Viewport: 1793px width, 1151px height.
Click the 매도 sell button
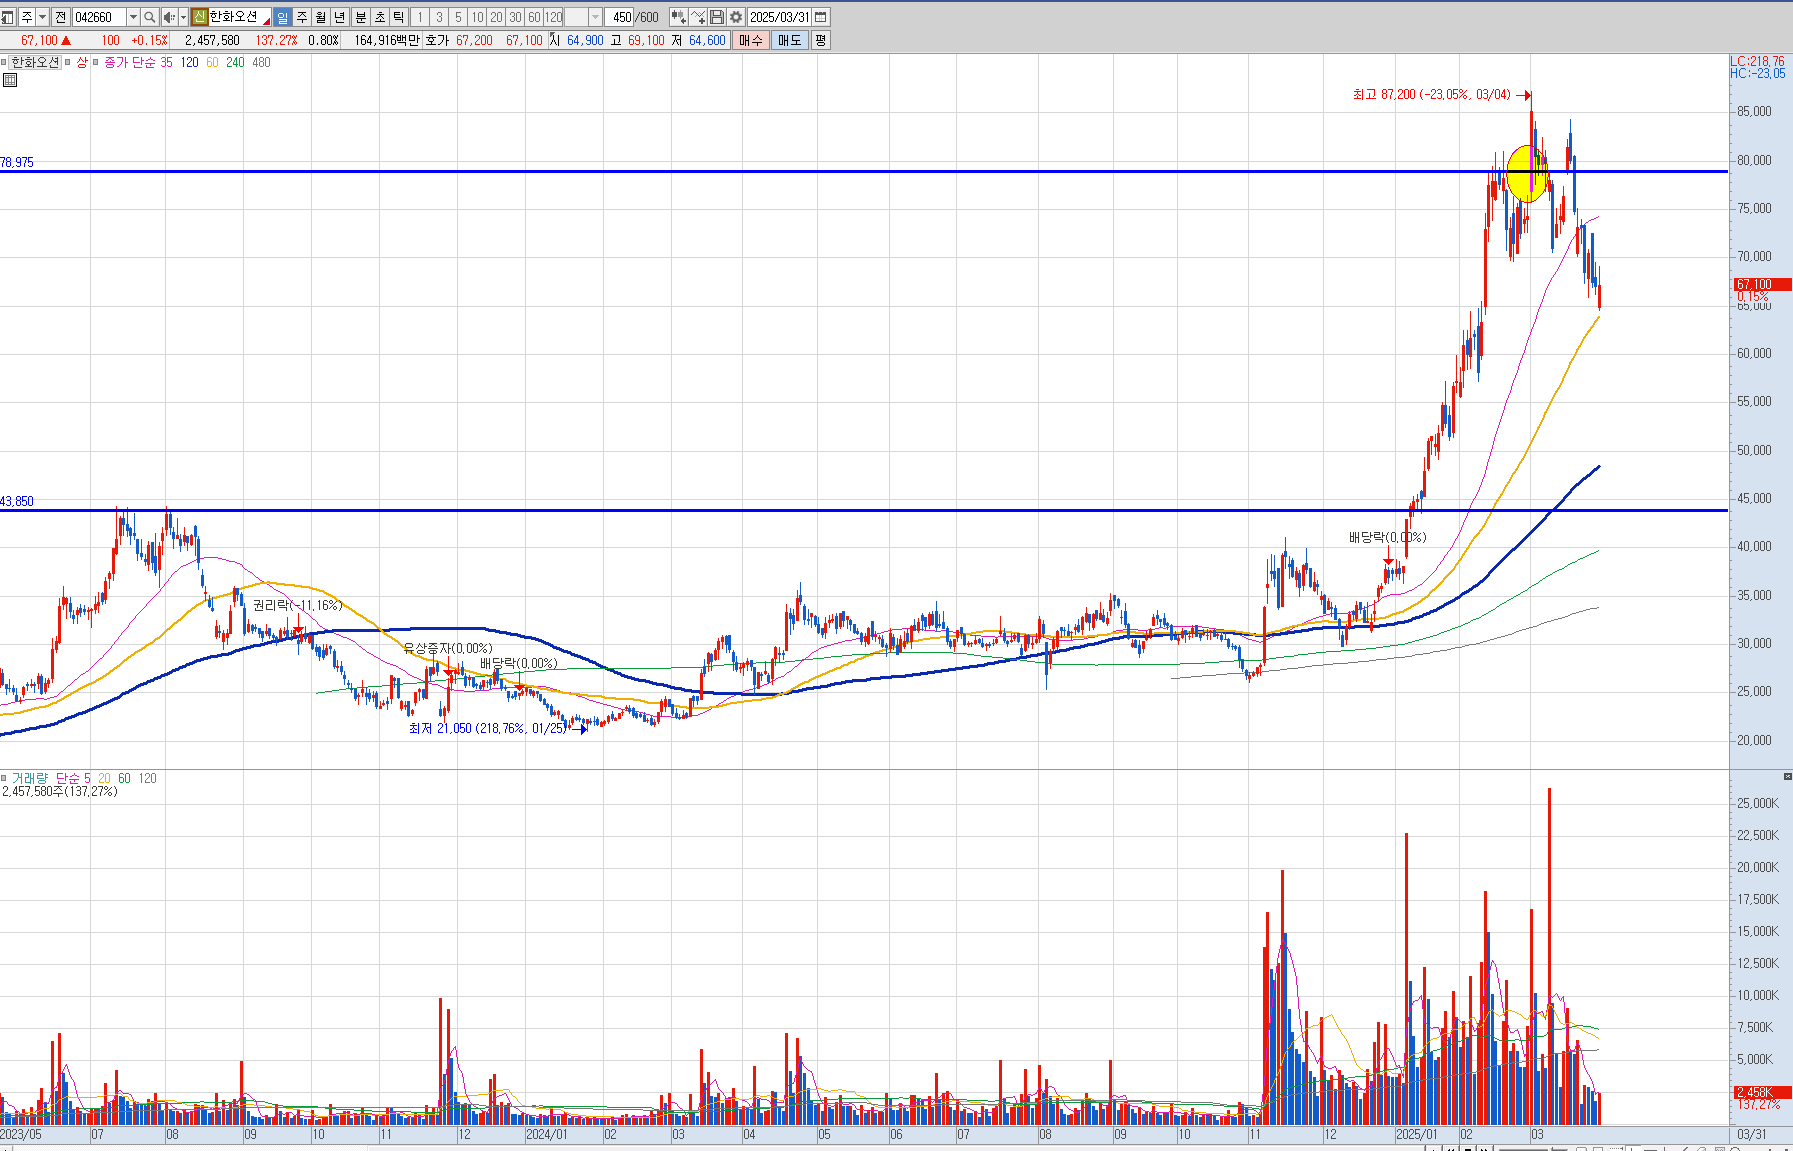pyautogui.click(x=789, y=40)
